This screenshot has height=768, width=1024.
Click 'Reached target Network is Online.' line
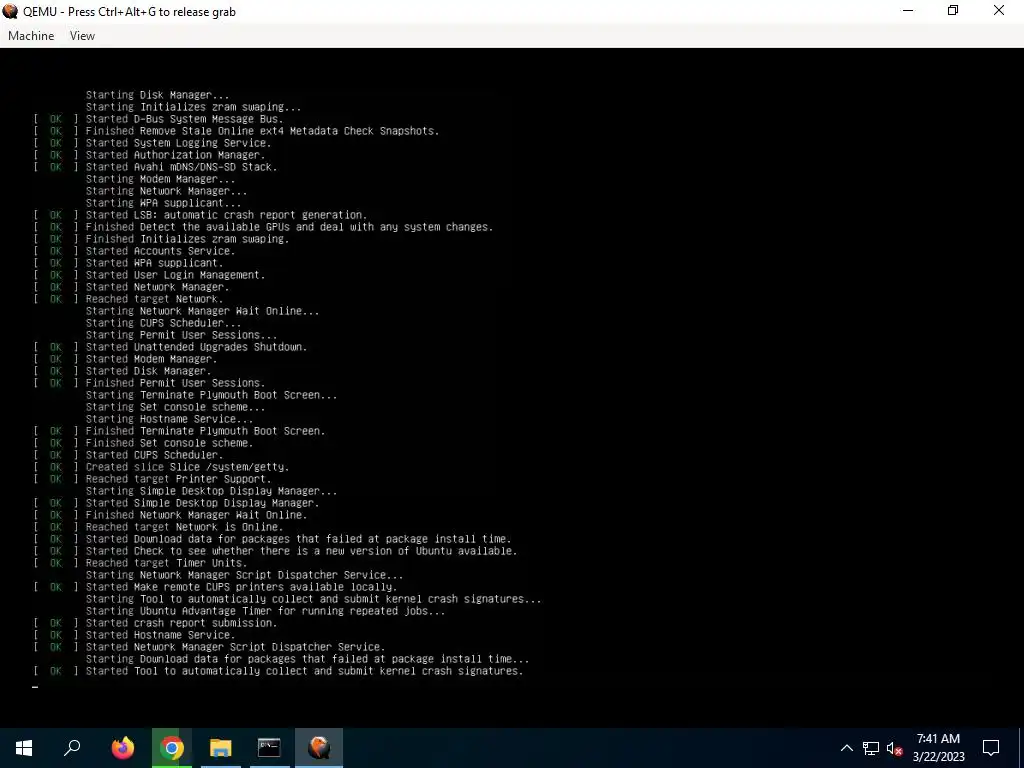[x=185, y=527]
